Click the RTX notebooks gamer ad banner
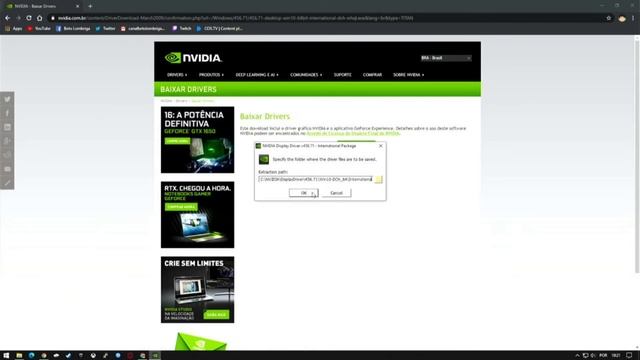The height and width of the screenshot is (360, 640). 198,215
